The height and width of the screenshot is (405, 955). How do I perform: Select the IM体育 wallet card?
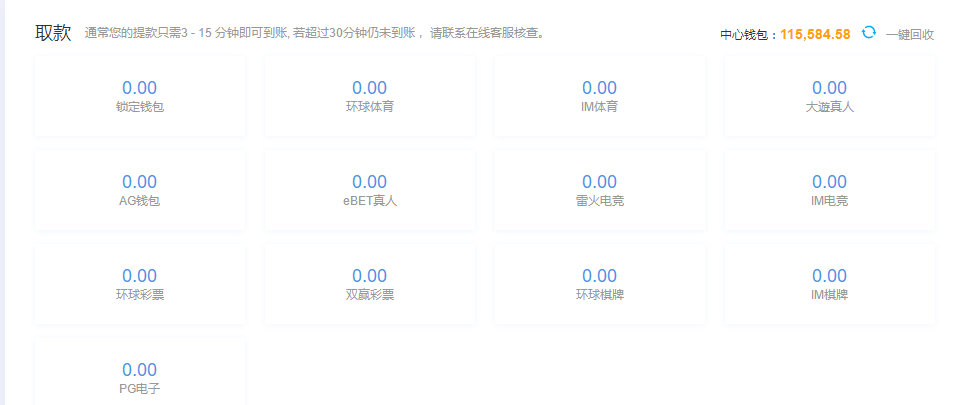point(600,96)
